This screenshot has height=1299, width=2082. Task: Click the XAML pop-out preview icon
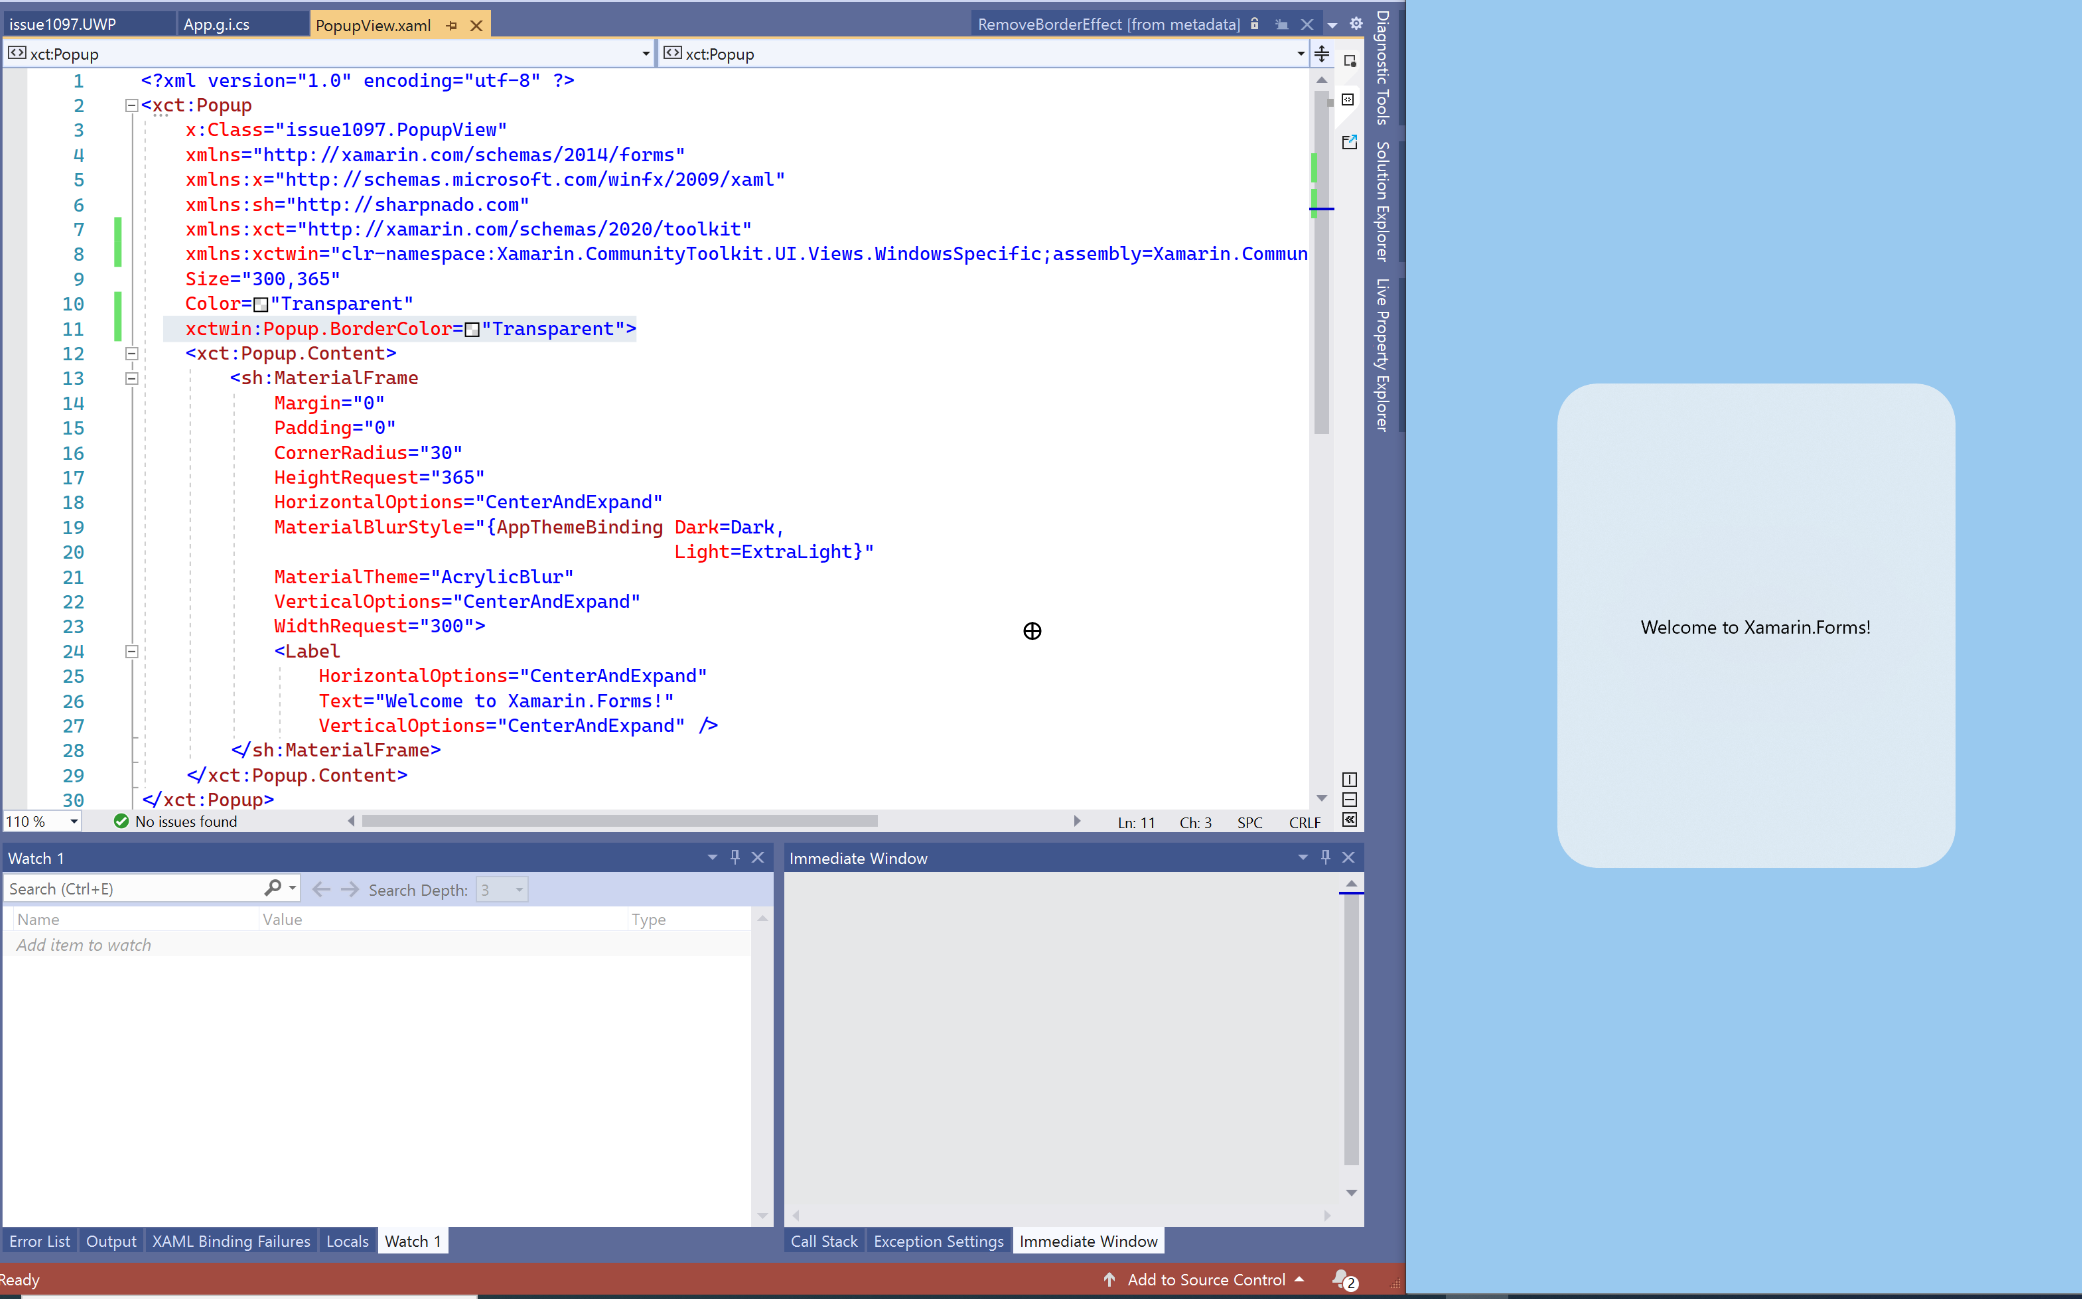tap(1349, 143)
